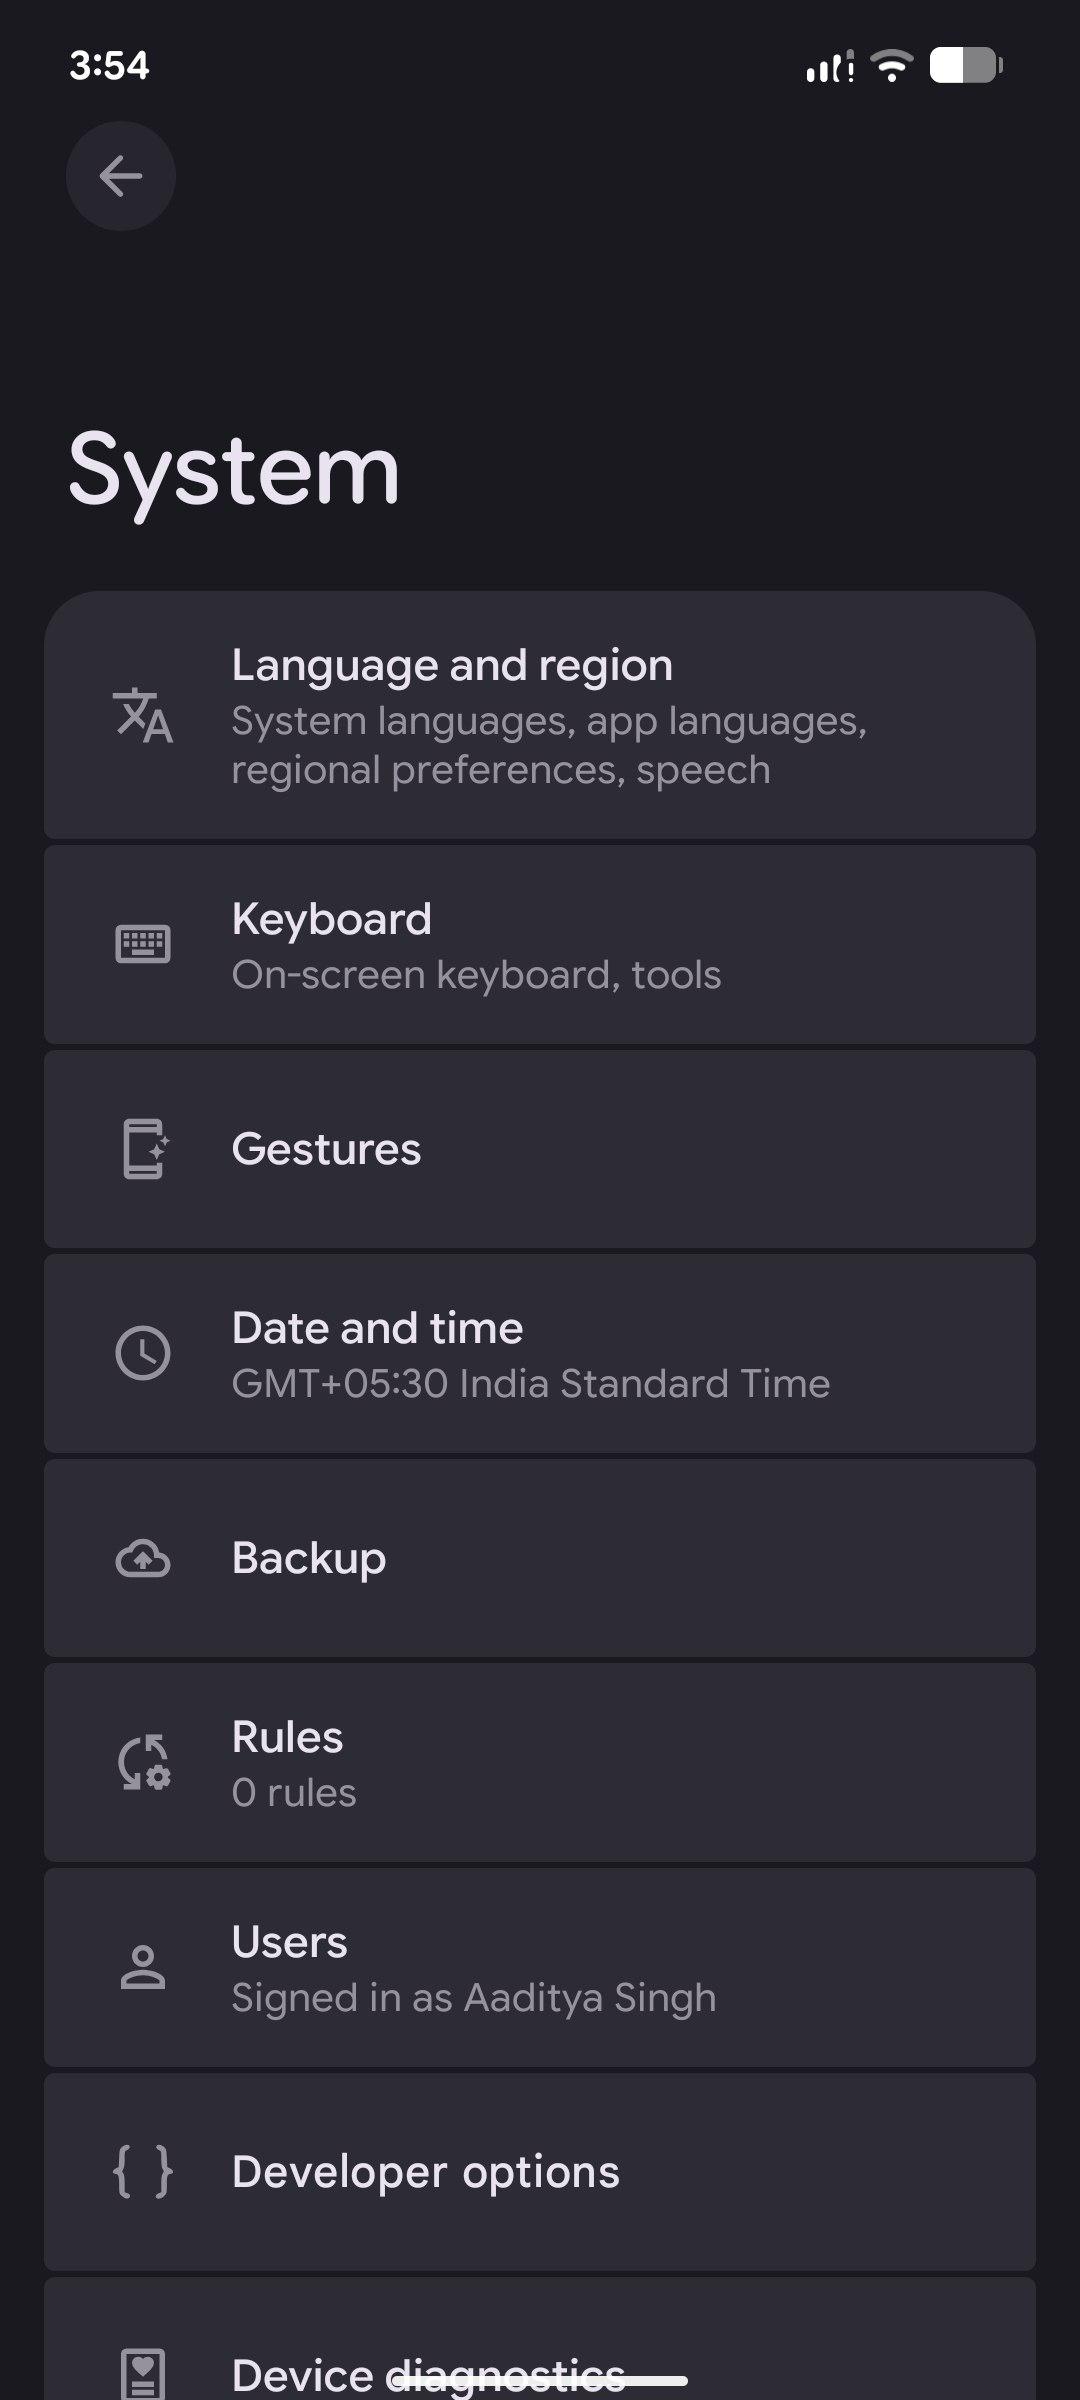Open Language and region settings
Image resolution: width=1080 pixels, height=2400 pixels.
(452, 666)
